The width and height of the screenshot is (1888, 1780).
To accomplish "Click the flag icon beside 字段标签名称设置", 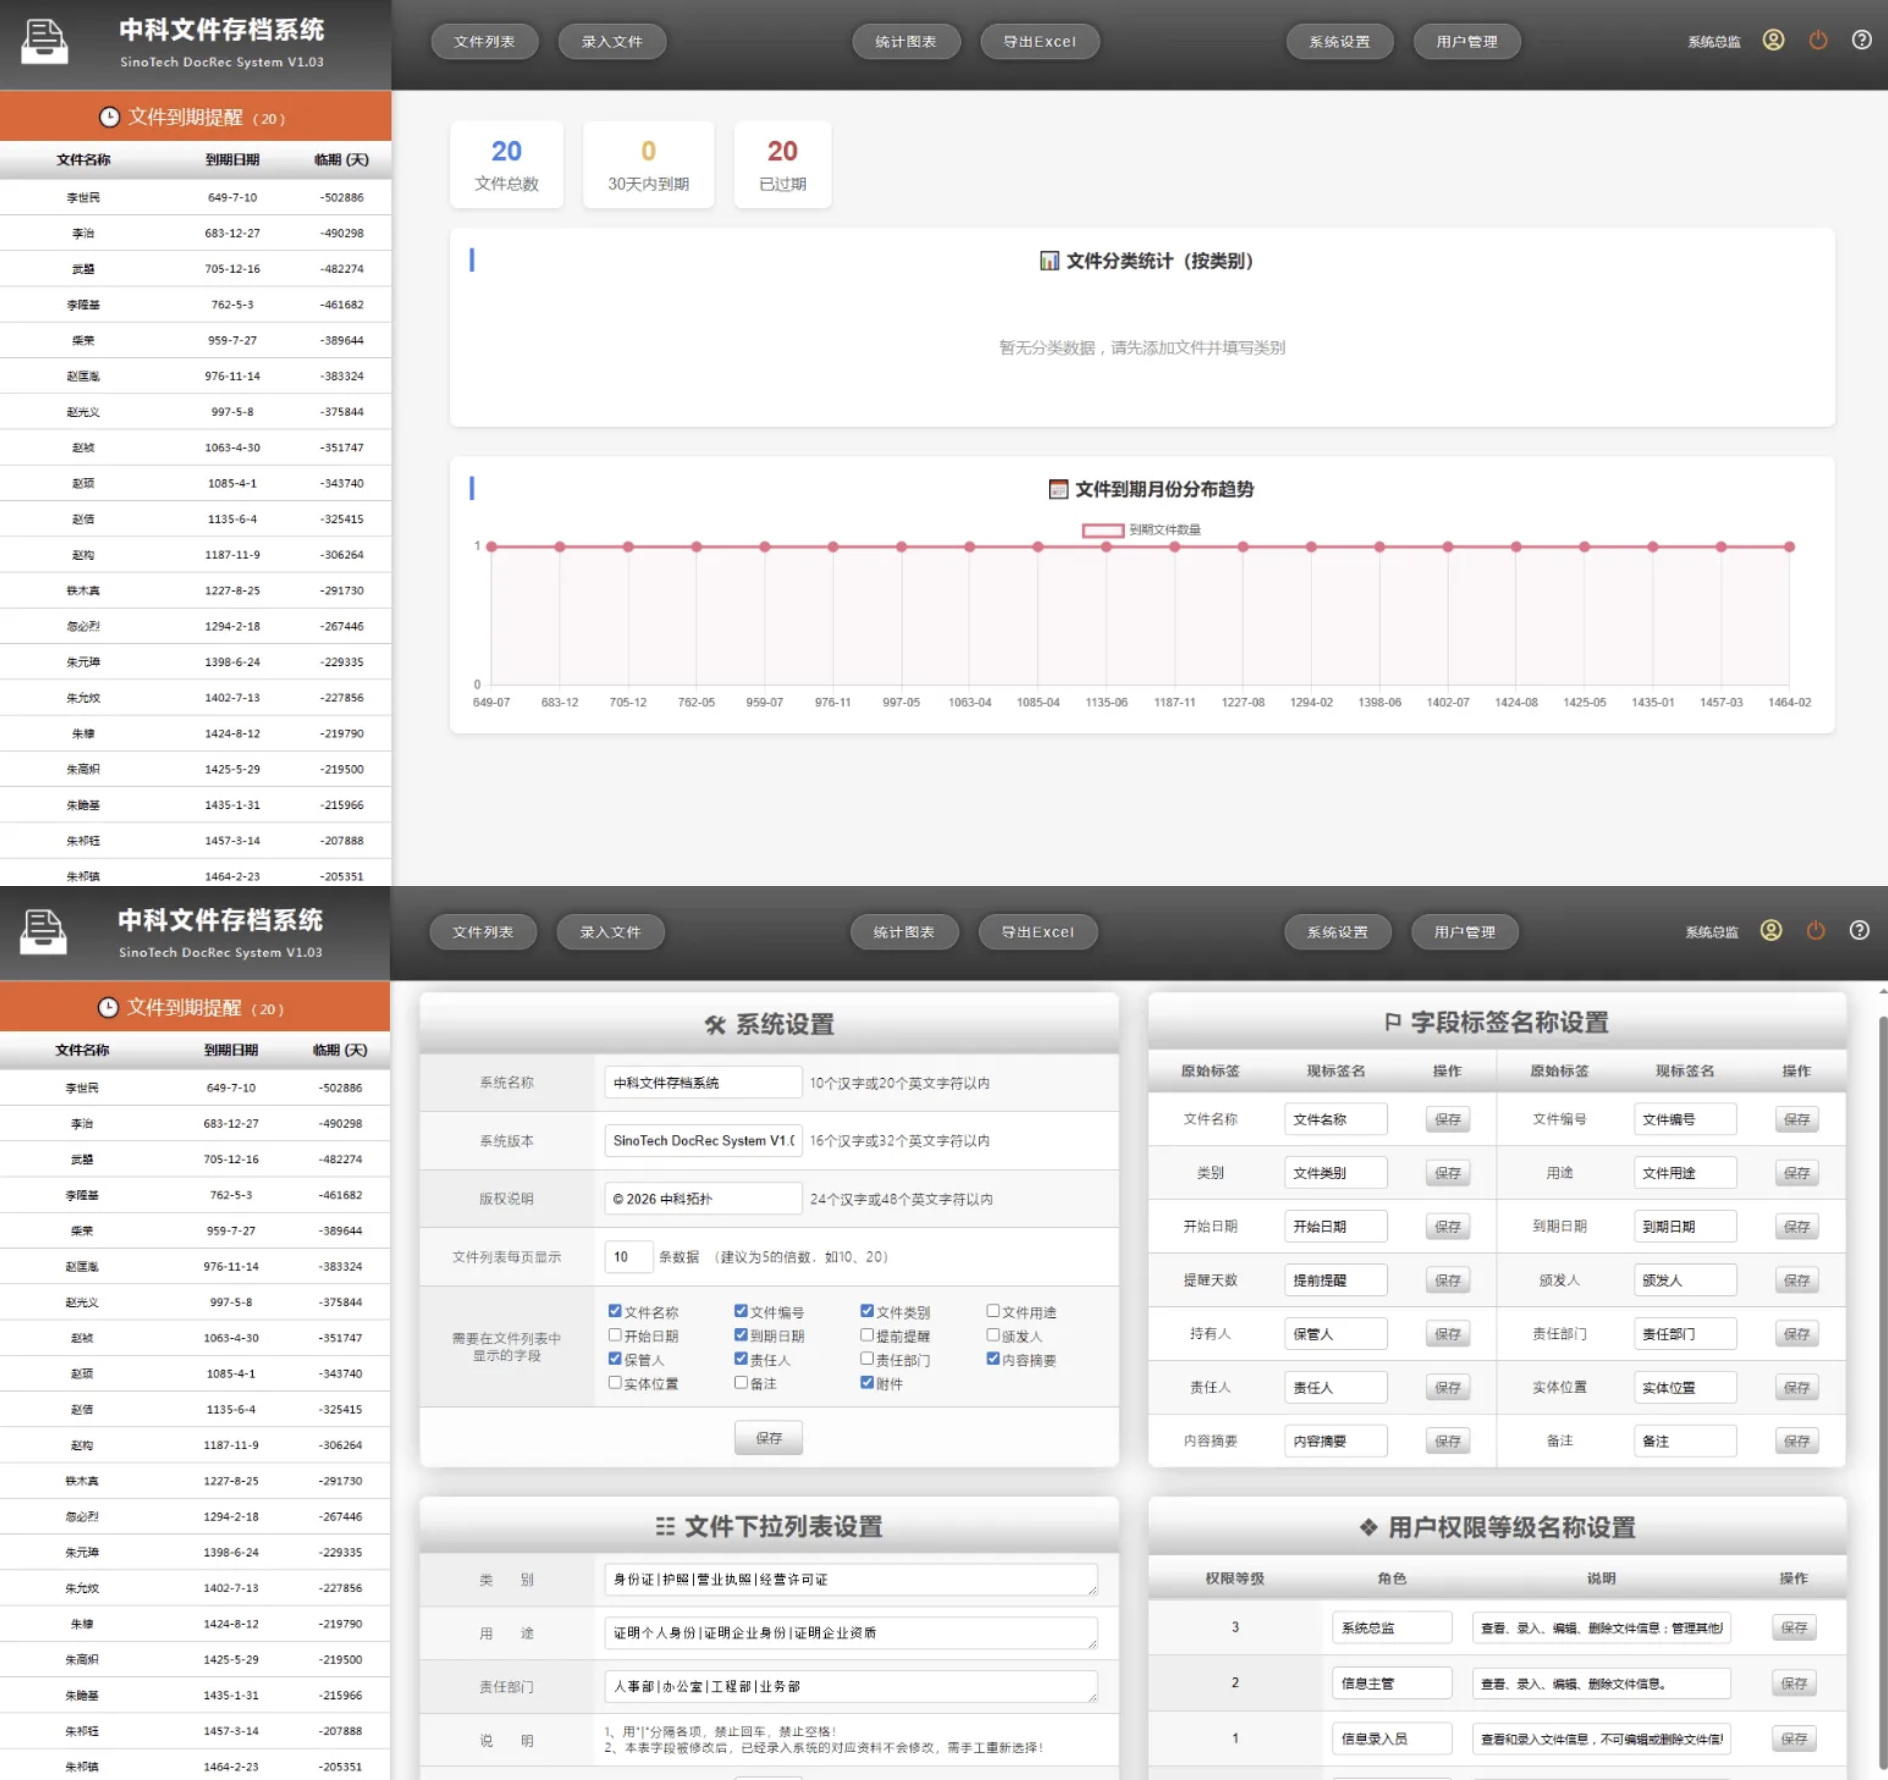I will pyautogui.click(x=1393, y=1022).
